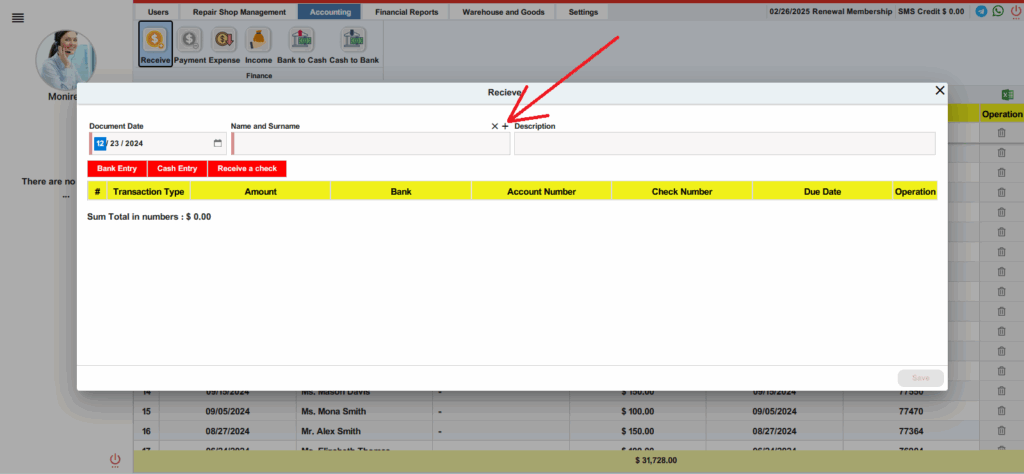Click the Sum Total in numbers text

pyautogui.click(x=149, y=217)
